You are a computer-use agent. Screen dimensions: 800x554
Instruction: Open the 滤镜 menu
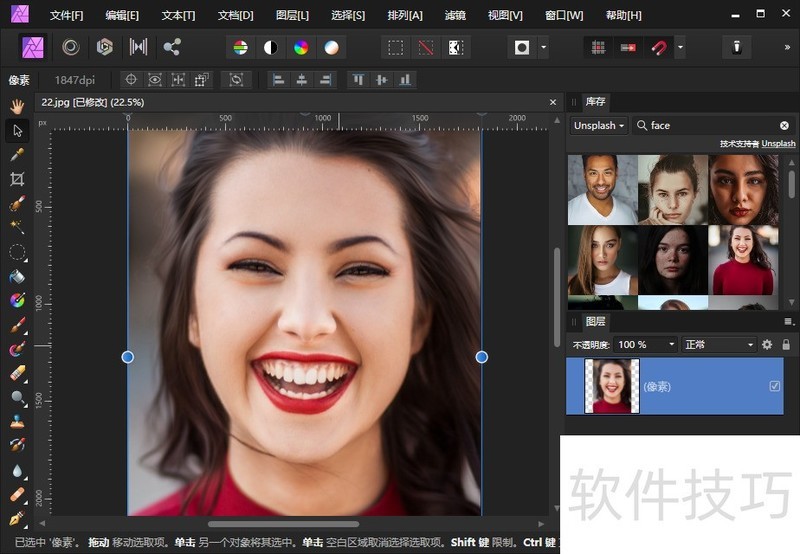point(455,15)
